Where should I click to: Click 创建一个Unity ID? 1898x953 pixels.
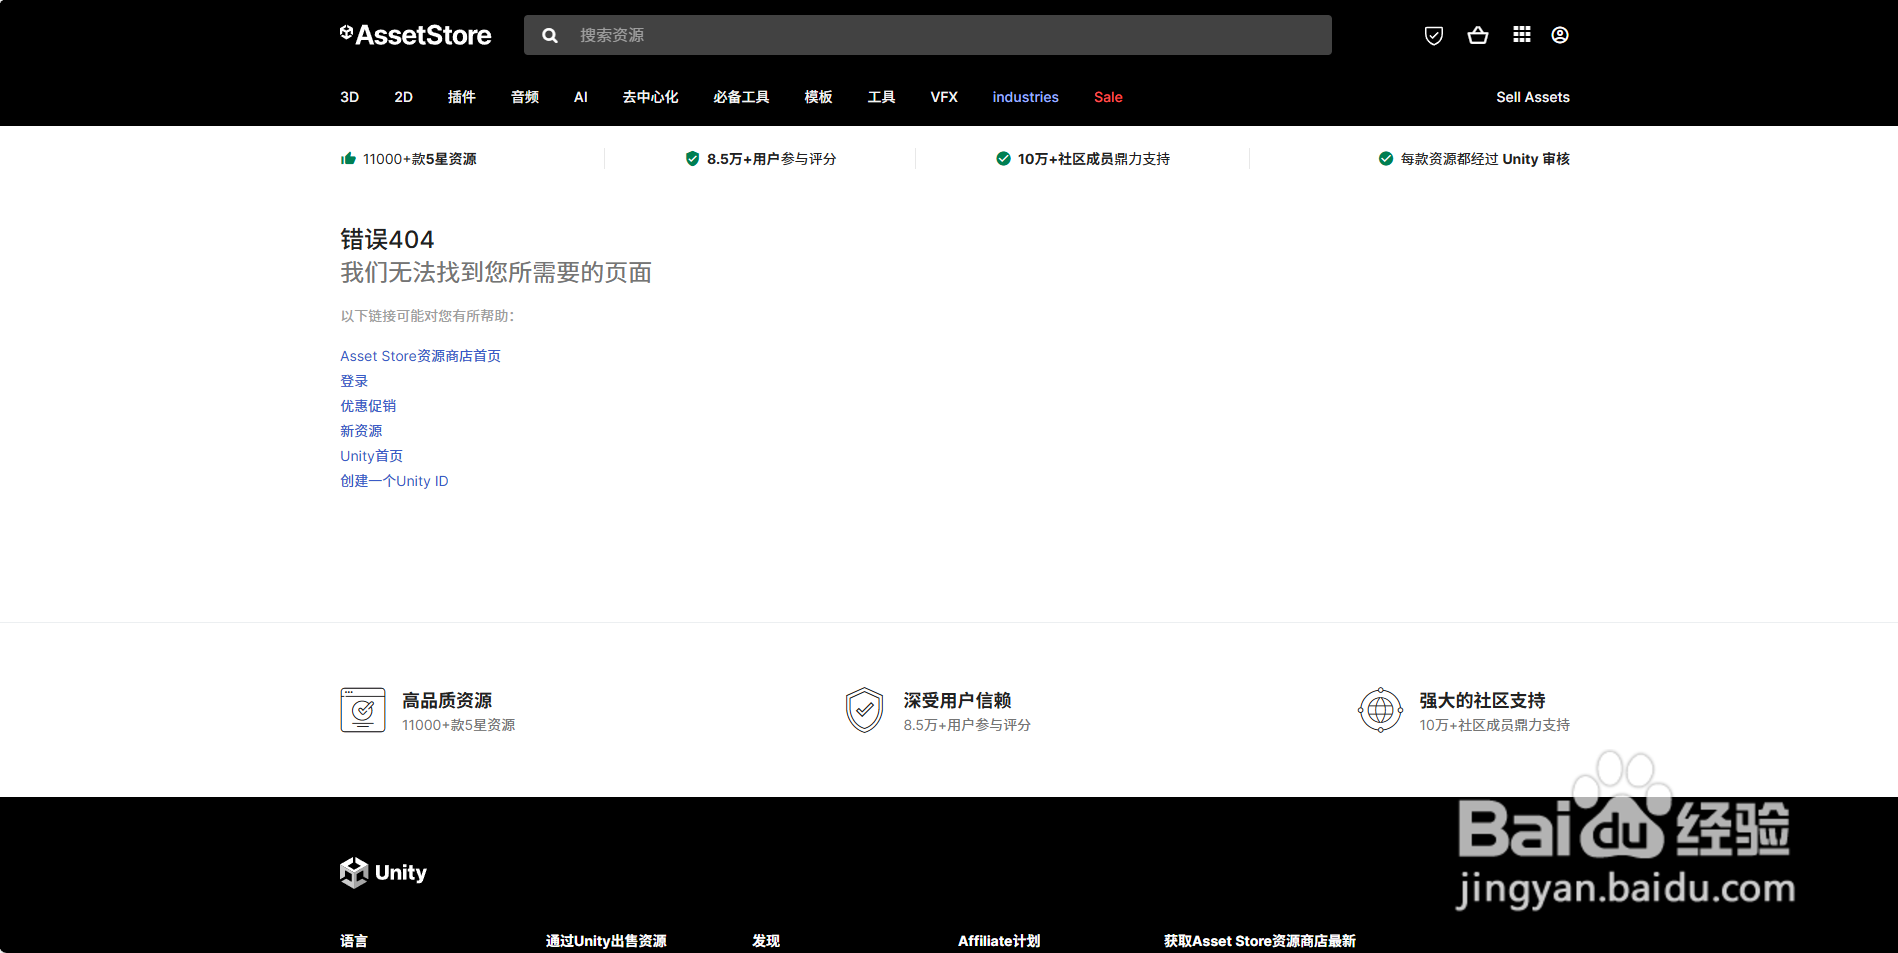(x=393, y=481)
